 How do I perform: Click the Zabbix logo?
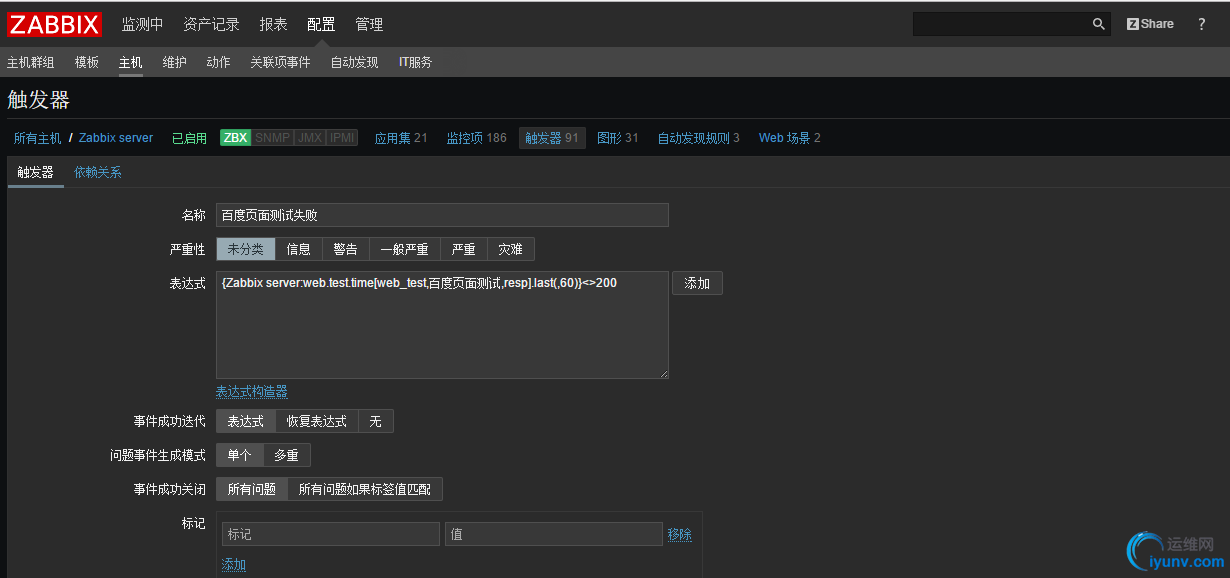point(54,23)
